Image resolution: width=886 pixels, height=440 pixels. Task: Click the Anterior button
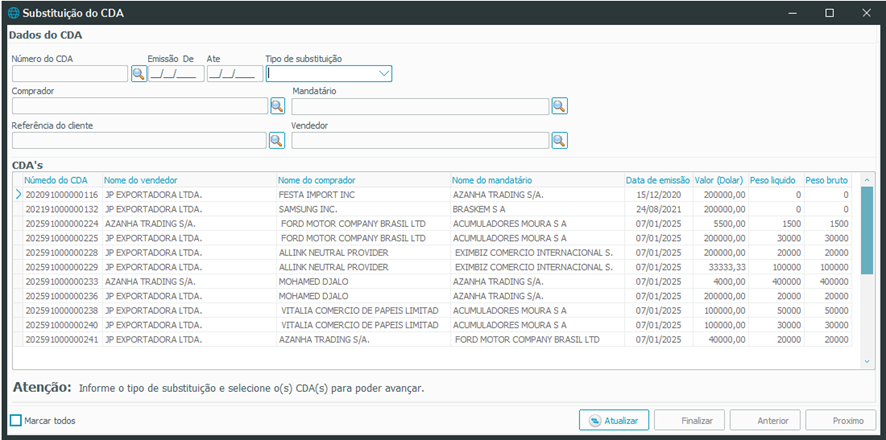click(765, 420)
